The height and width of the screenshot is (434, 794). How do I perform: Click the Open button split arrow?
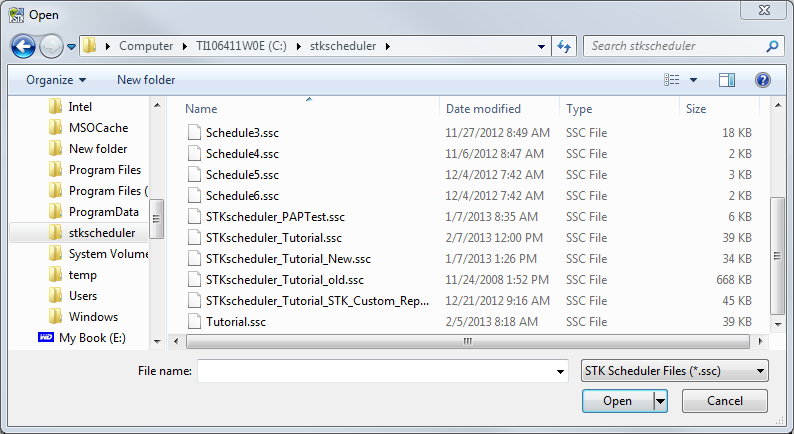660,401
